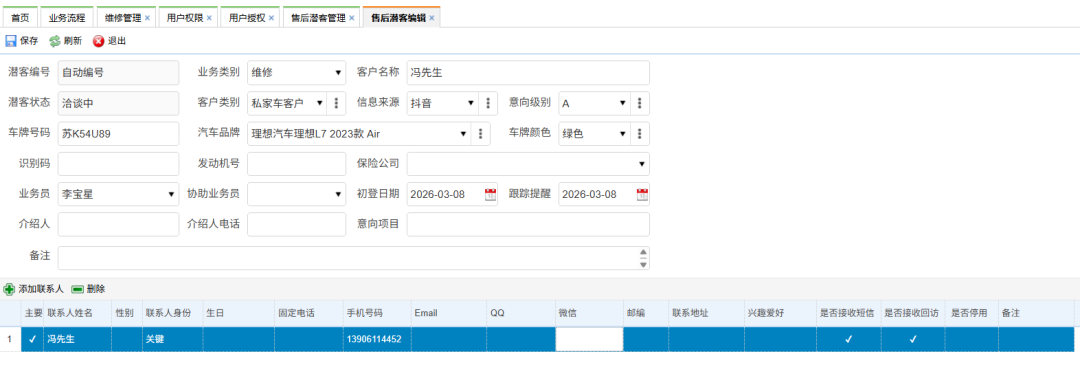Click the 联系地址 column header
The height and width of the screenshot is (376, 1080).
[x=706, y=313]
